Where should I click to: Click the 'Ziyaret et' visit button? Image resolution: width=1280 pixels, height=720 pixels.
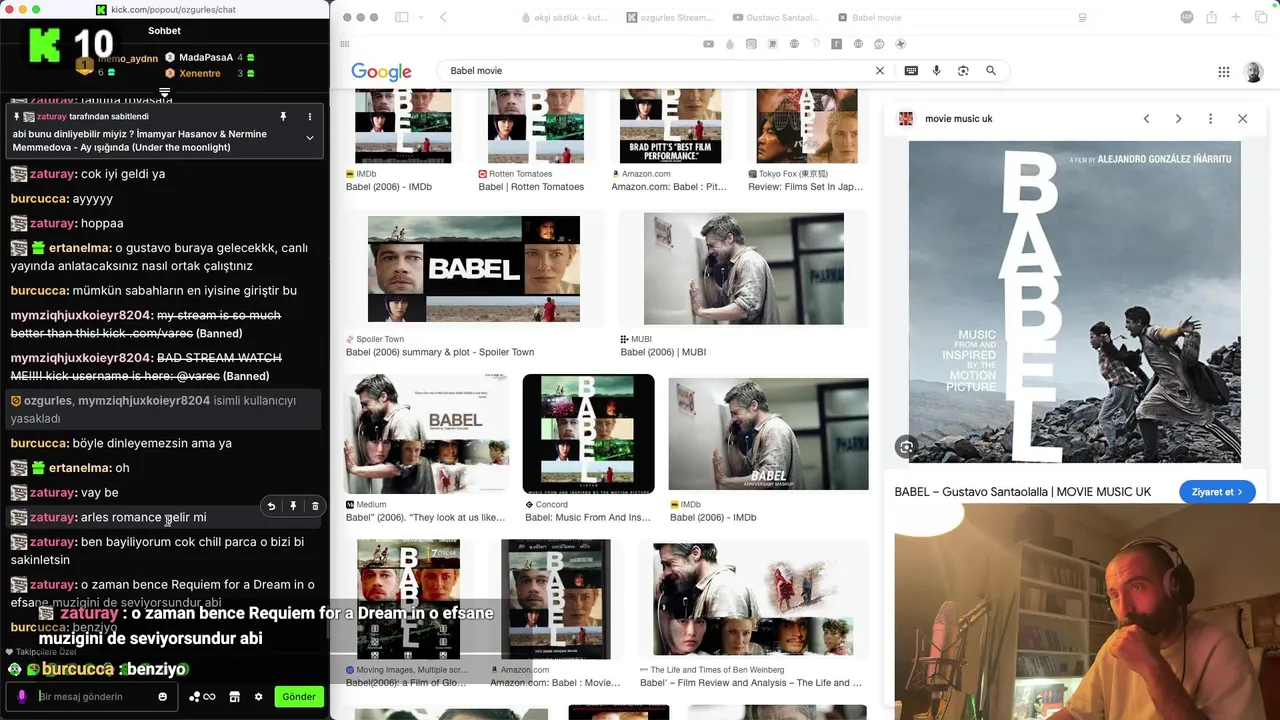1217,492
